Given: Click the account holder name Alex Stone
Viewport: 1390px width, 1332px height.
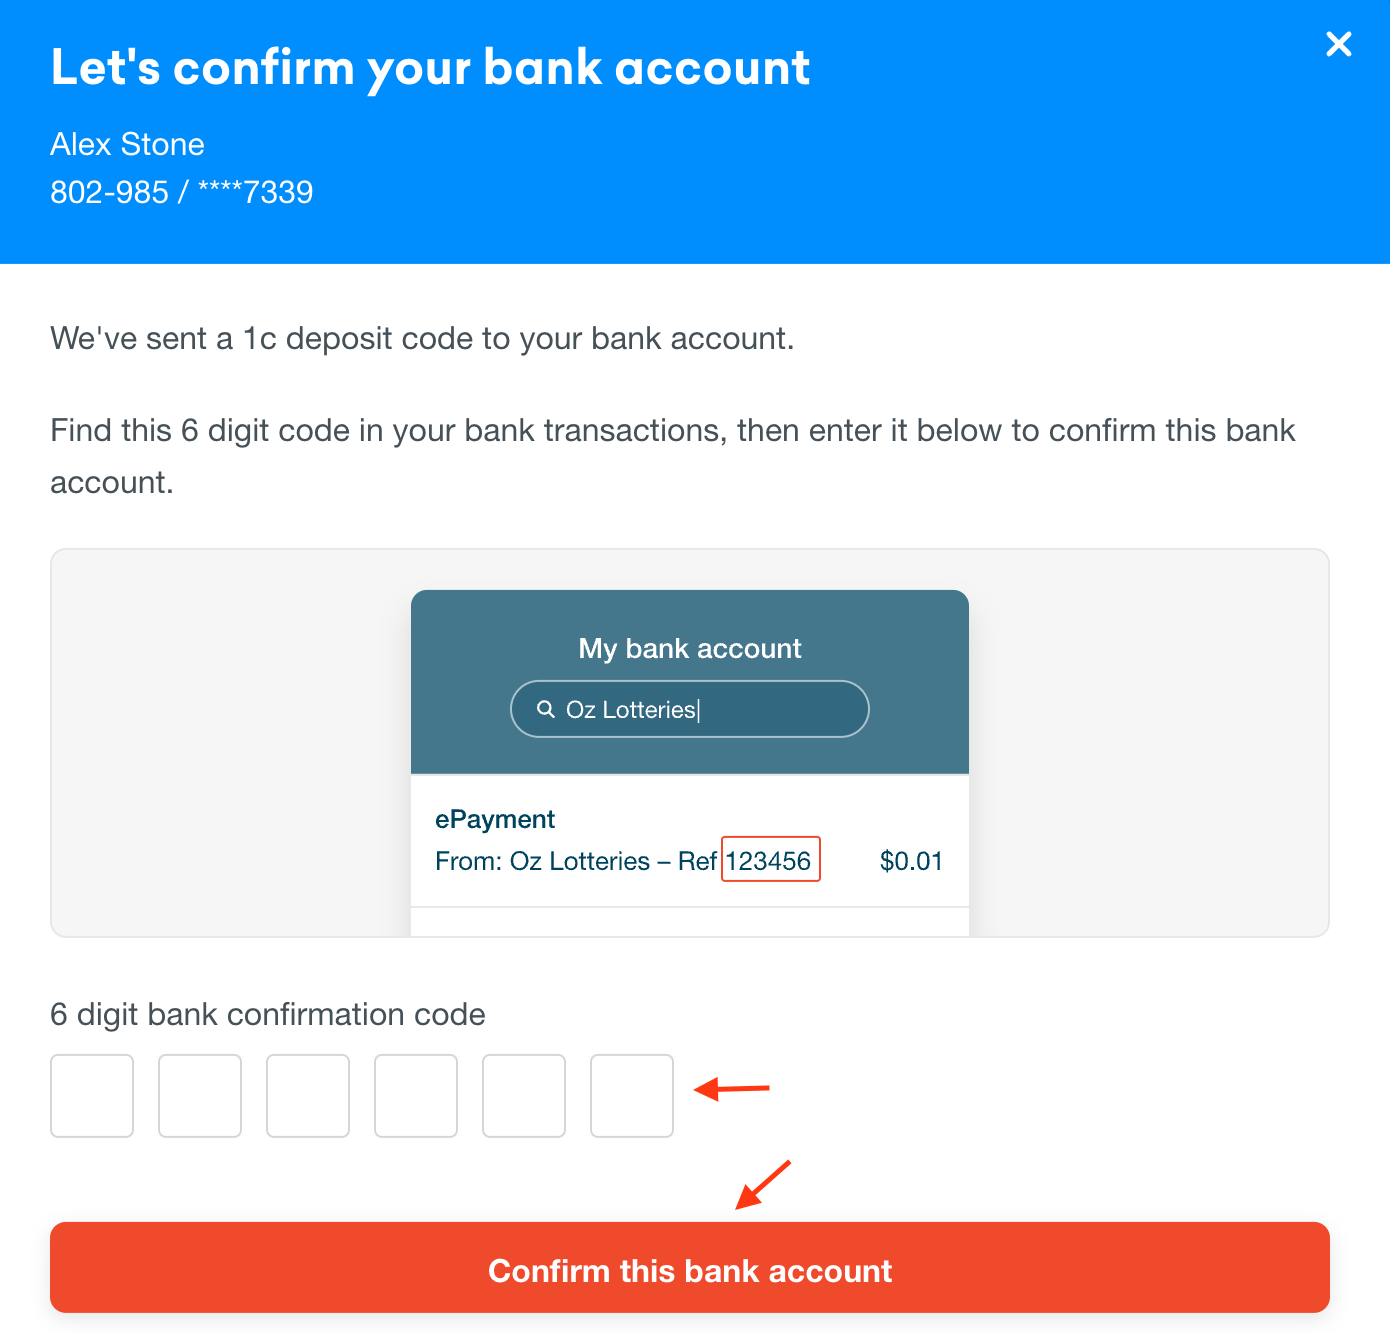Looking at the screenshot, I should tap(127, 144).
